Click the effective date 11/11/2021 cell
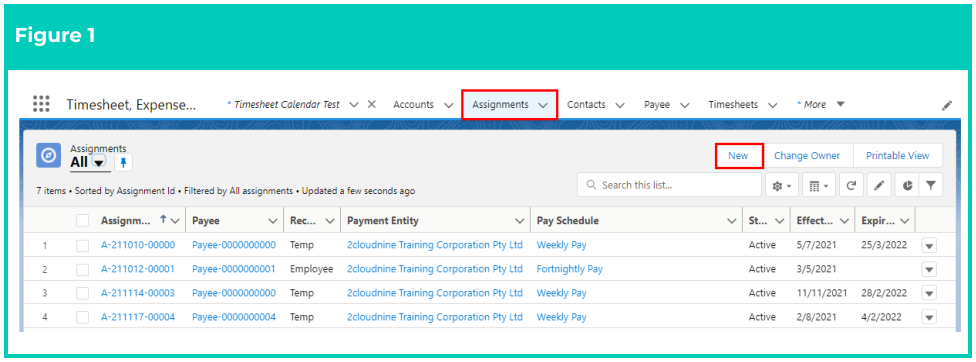976x362 pixels. [822, 293]
